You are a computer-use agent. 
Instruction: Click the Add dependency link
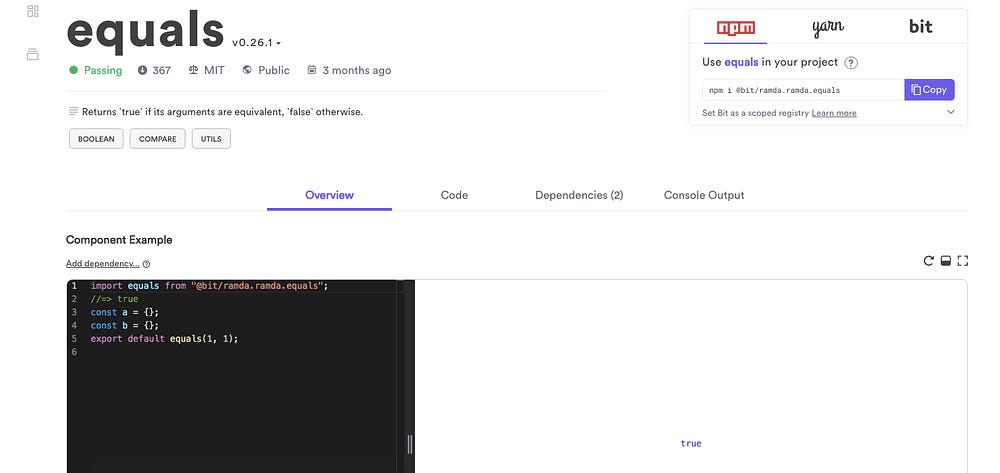click(x=103, y=264)
